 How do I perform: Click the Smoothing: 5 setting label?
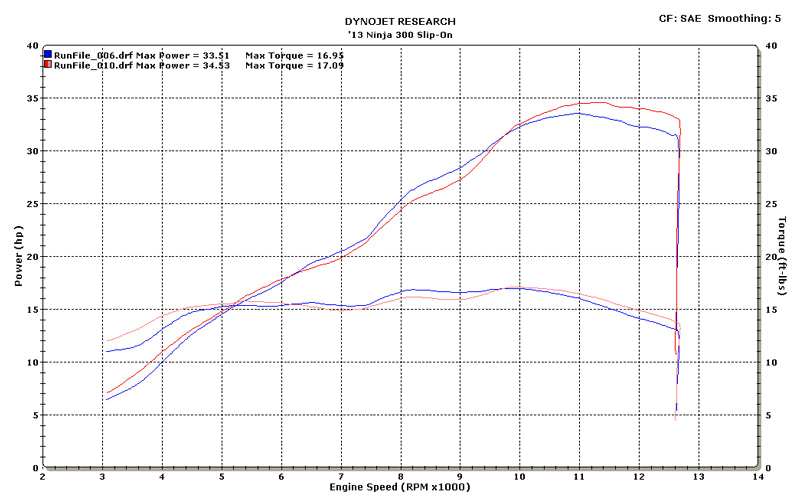(749, 18)
